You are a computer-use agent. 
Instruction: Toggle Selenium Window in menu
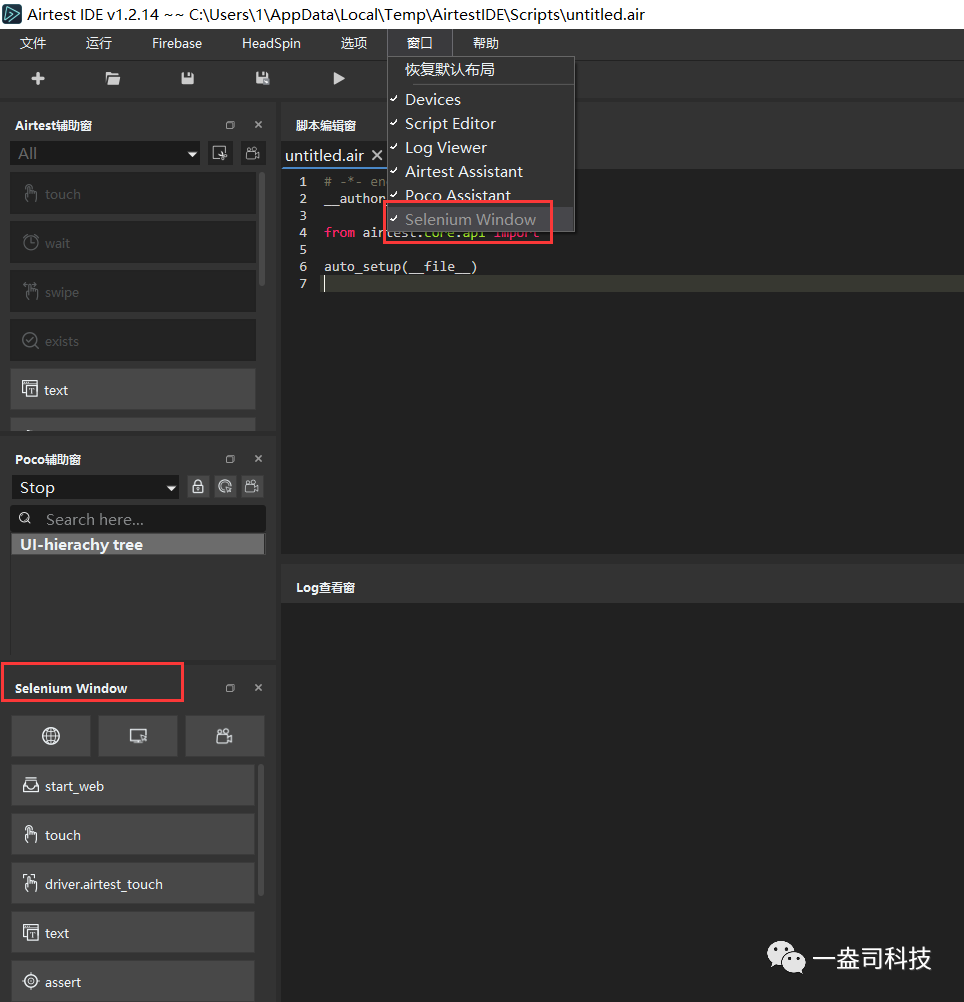480,219
